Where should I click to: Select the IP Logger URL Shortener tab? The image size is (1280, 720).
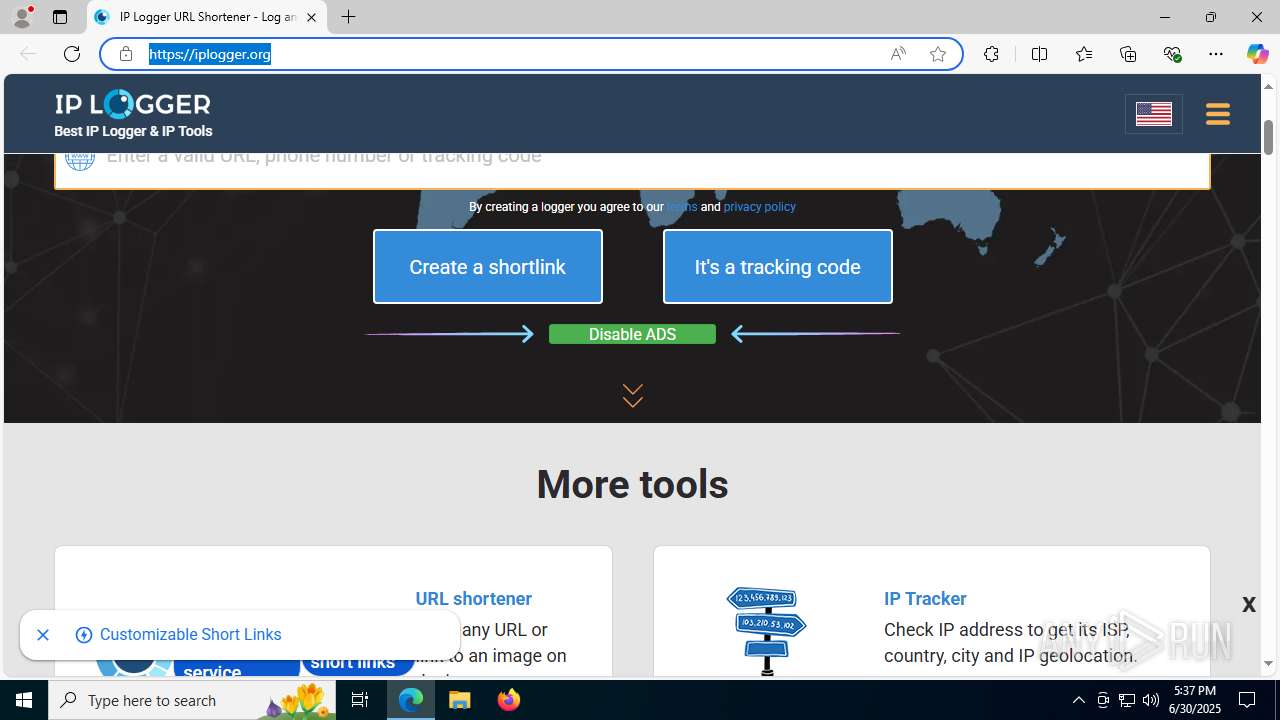tap(207, 17)
